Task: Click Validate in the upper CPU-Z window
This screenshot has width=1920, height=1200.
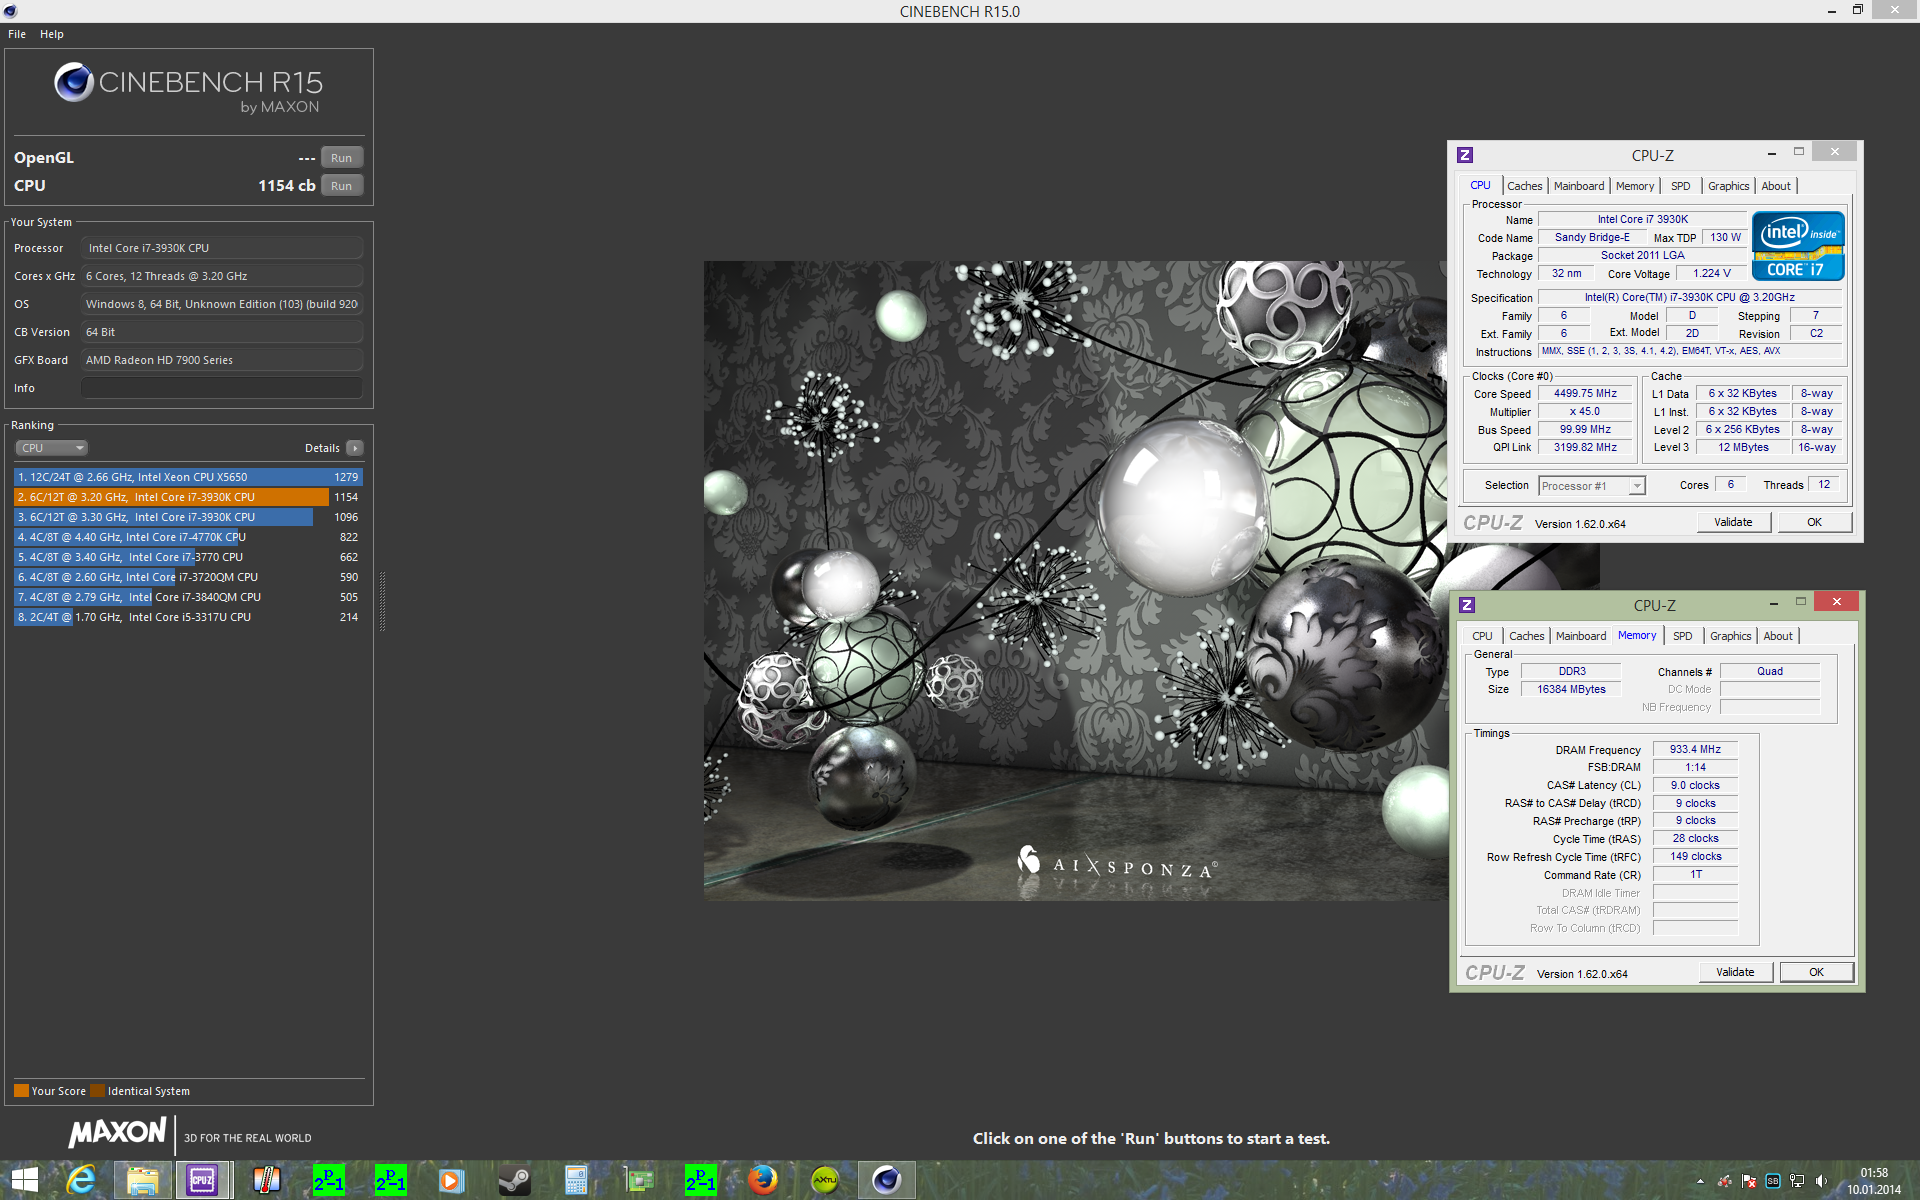Action: click(1733, 522)
